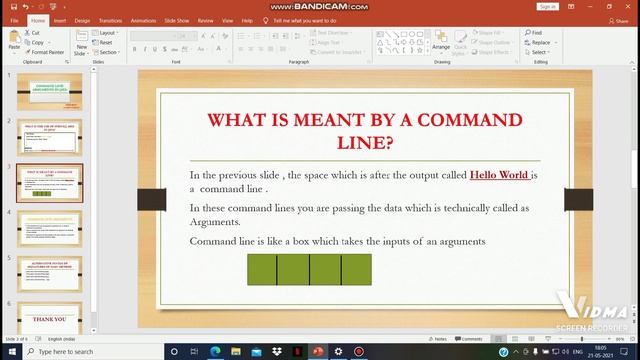
Task: Apply Text Shadow formatting
Action: (164, 49)
